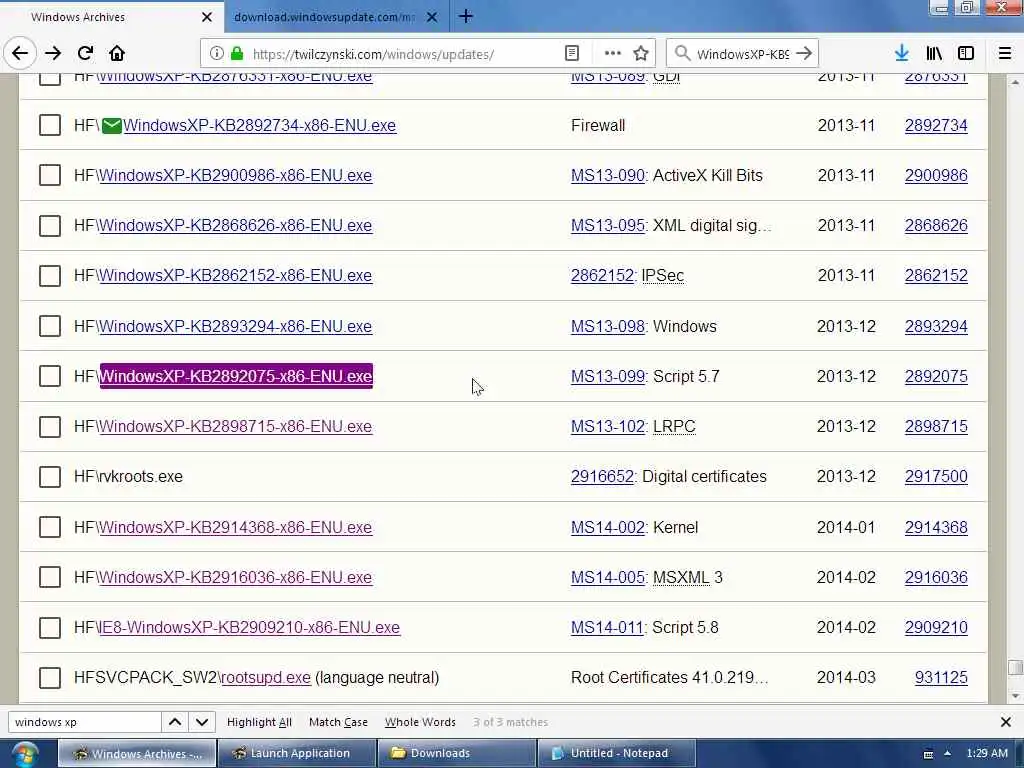Click the browser search box
This screenshot has width=1024, height=768.
[742, 54]
